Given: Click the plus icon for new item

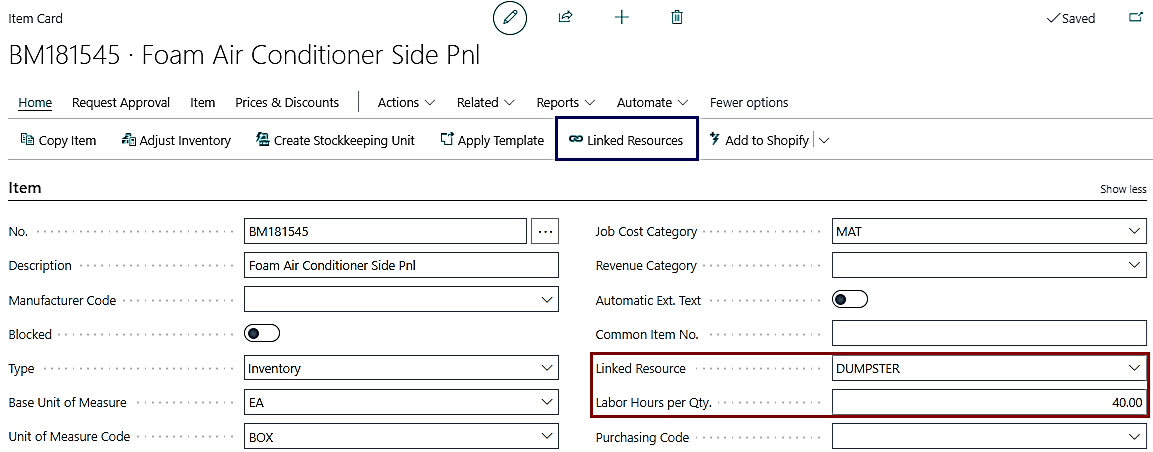Looking at the screenshot, I should click(x=621, y=17).
